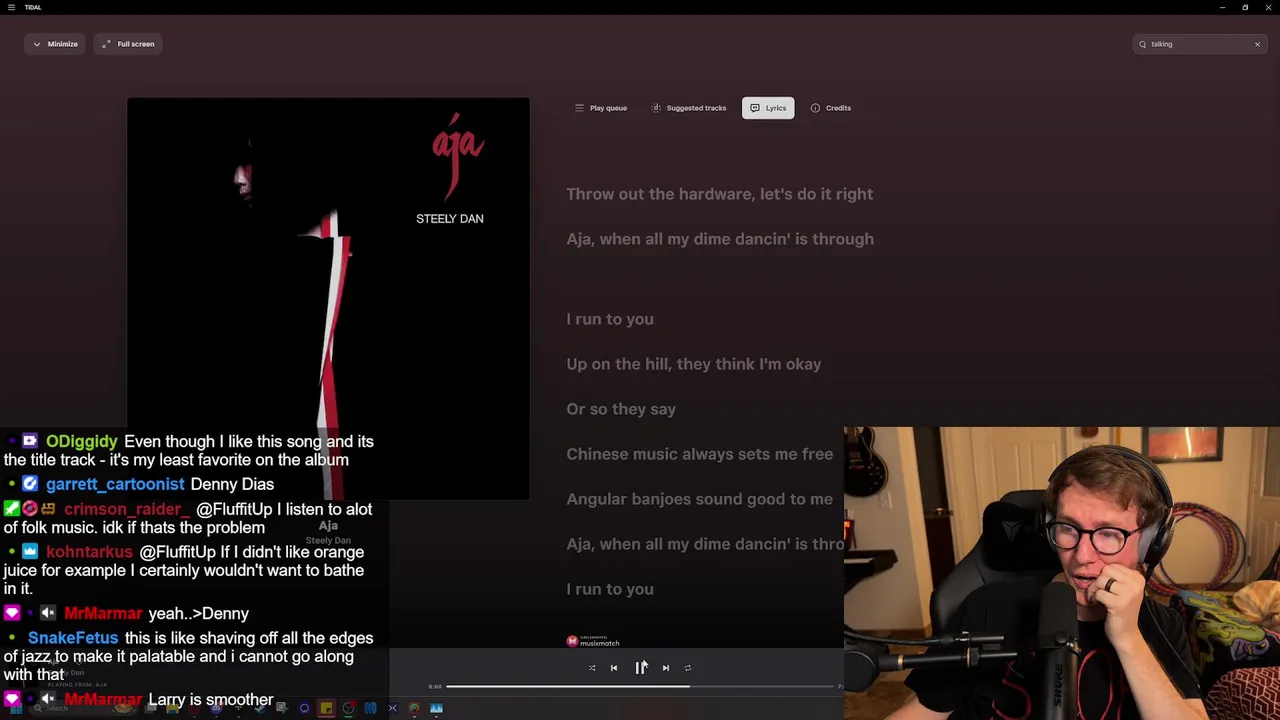This screenshot has height=720, width=1280.
Task: Jump to first lyric line 'I run to you'
Action: (x=610, y=319)
